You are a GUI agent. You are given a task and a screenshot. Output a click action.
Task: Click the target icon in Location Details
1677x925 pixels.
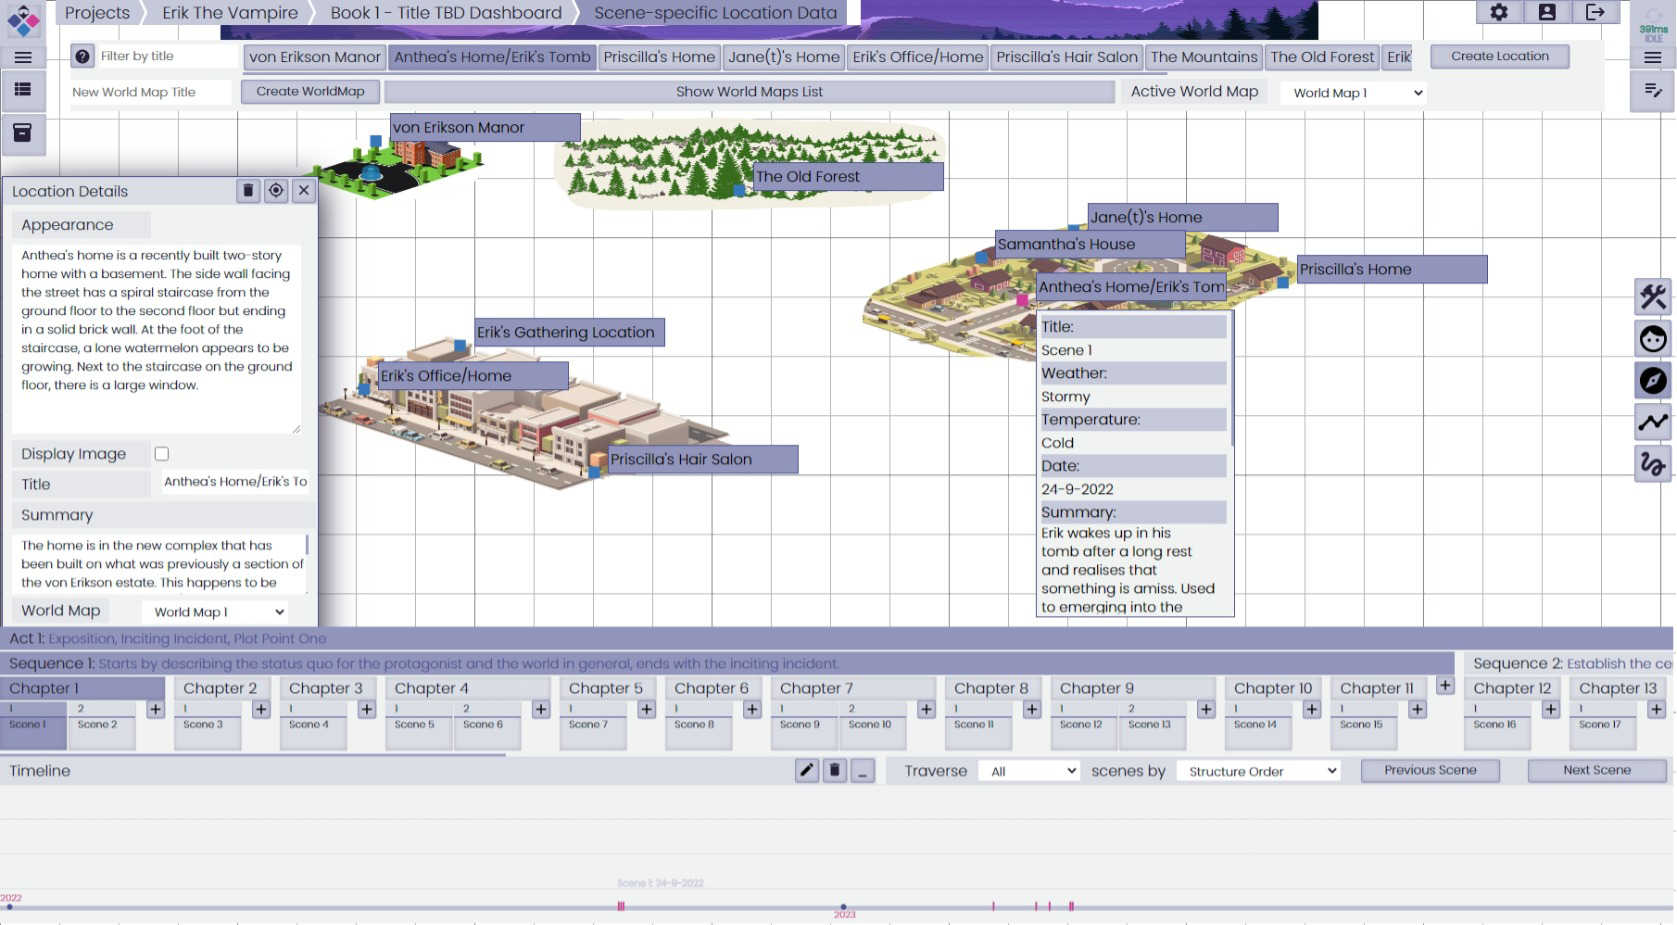(x=276, y=191)
